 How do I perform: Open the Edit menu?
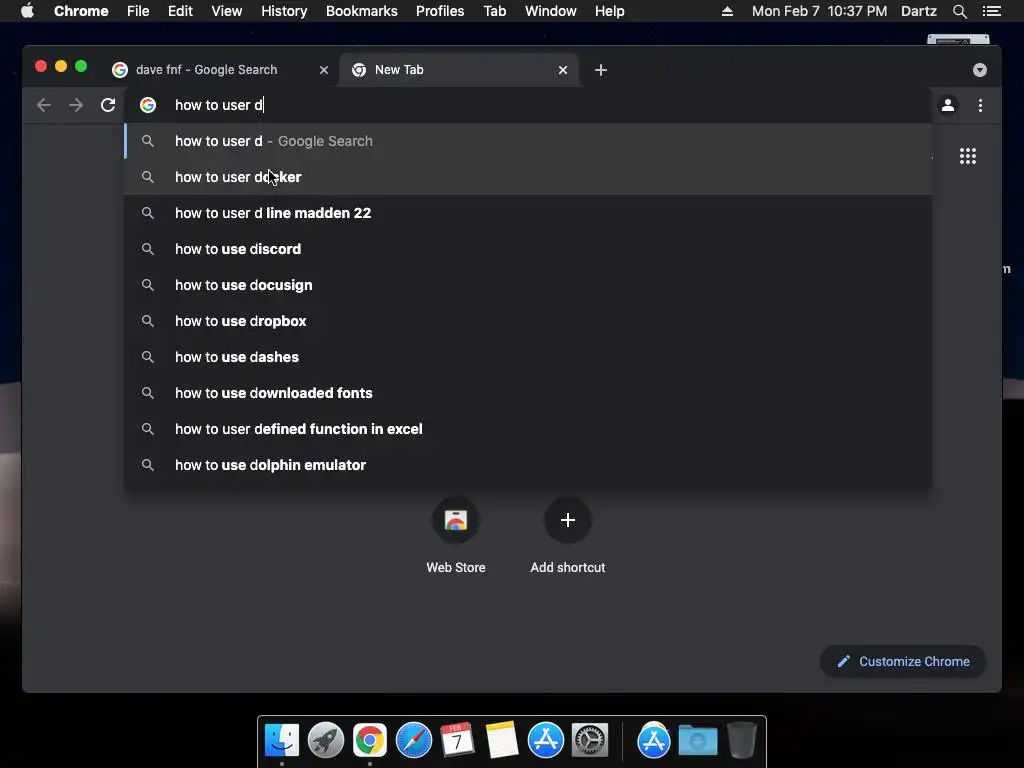tap(180, 11)
